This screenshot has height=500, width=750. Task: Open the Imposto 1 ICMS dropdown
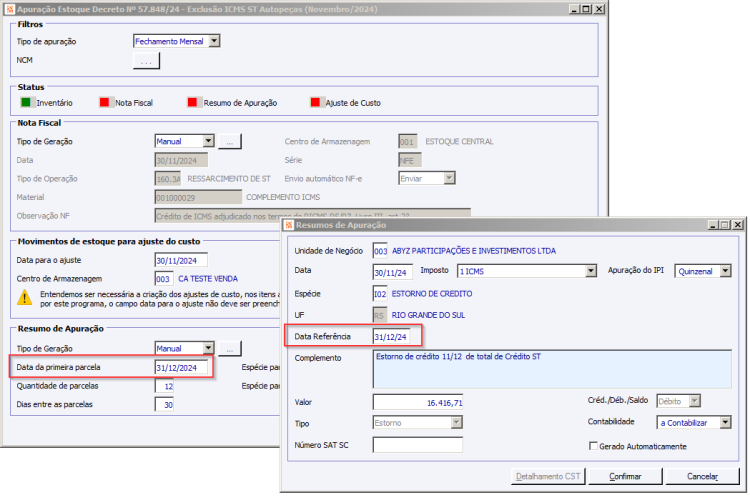591,271
